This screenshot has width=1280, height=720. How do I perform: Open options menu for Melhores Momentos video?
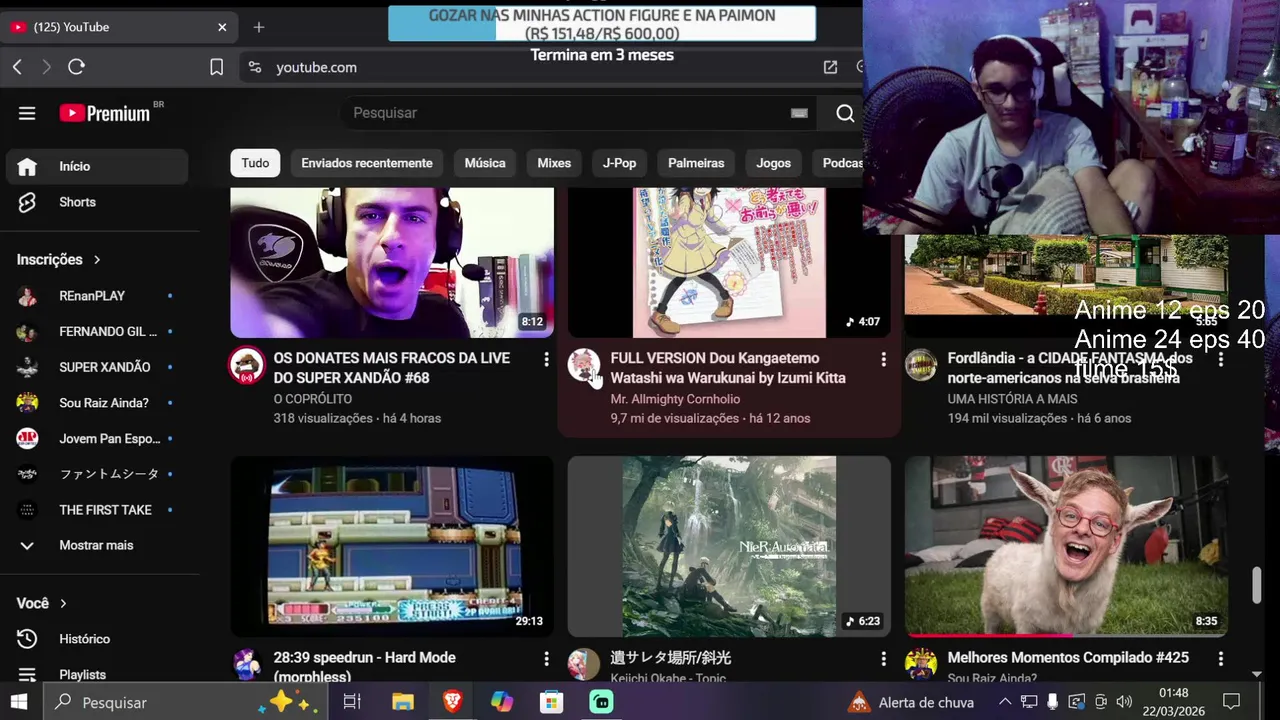[x=1220, y=659]
